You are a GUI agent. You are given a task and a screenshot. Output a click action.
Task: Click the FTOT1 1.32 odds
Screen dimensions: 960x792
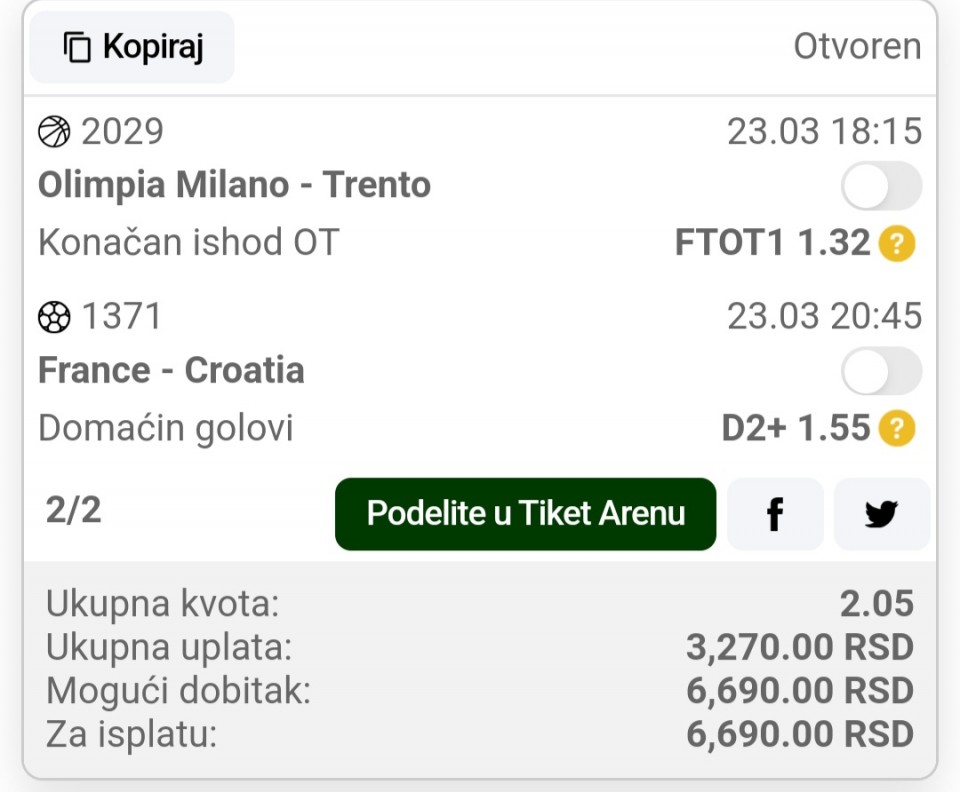click(772, 243)
